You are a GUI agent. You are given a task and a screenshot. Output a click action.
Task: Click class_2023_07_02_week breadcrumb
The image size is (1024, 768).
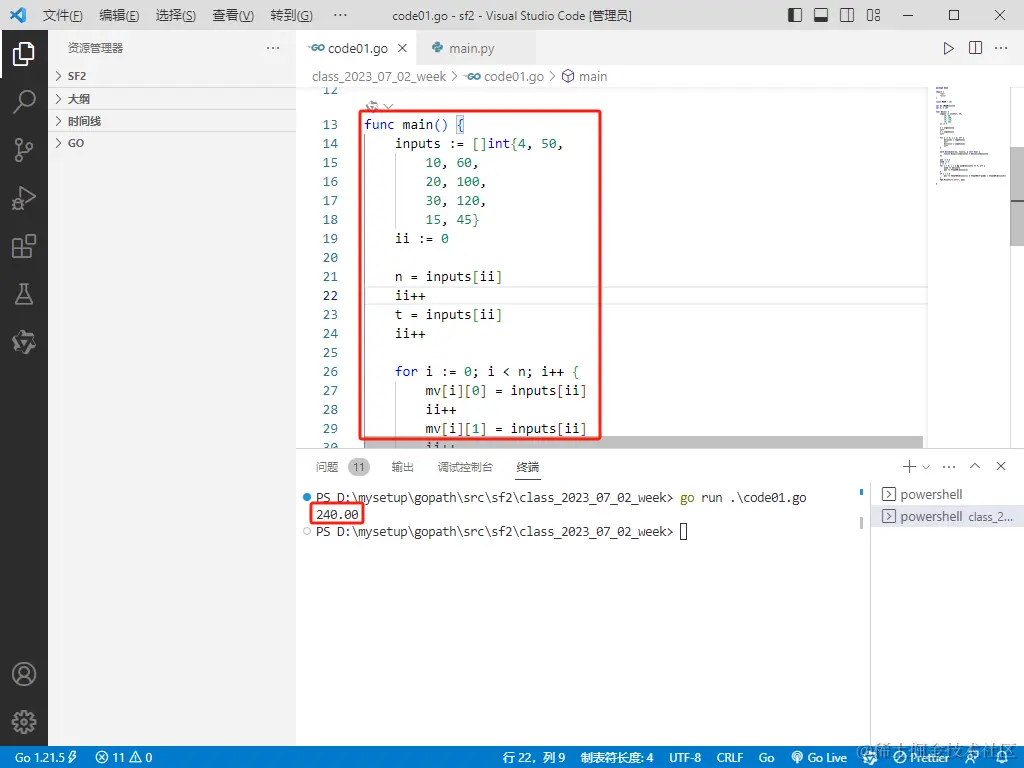point(379,76)
